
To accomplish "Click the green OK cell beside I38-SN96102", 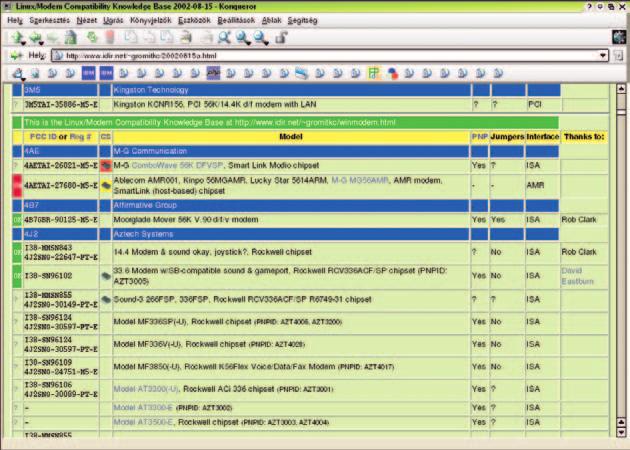I will pyautogui.click(x=17, y=276).
